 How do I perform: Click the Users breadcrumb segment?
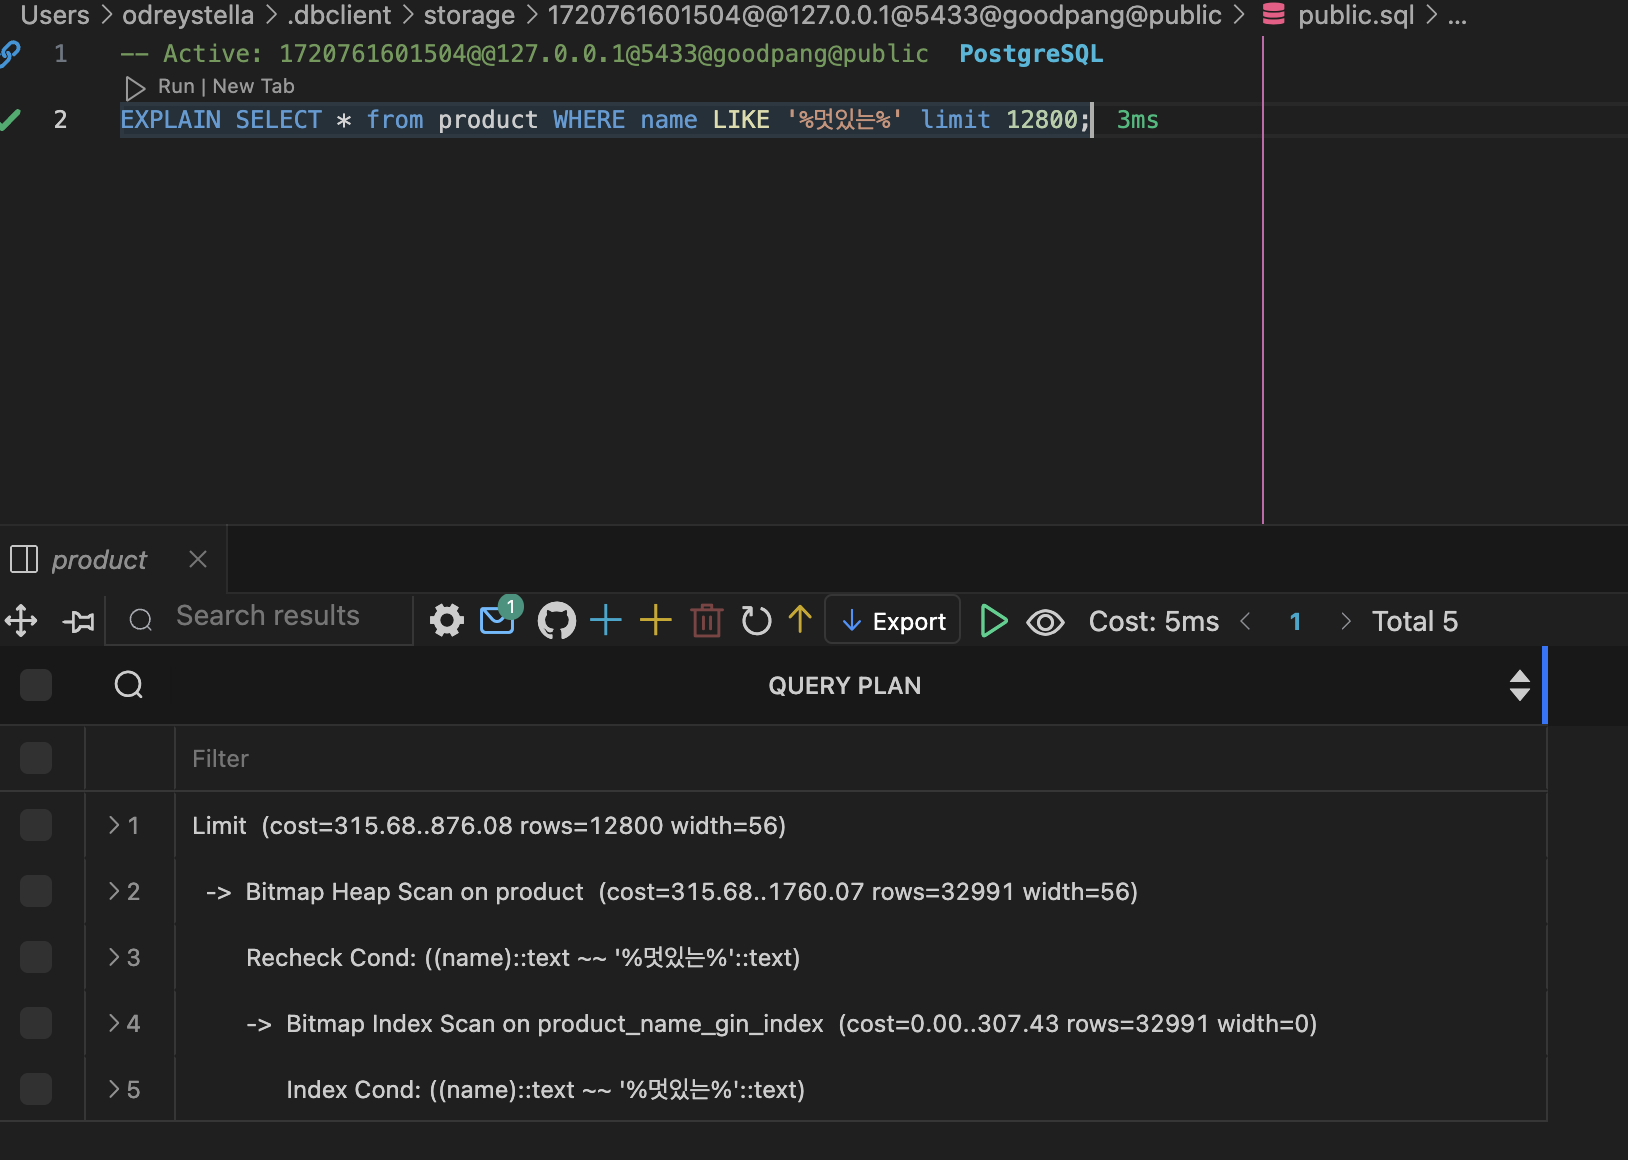coord(55,15)
